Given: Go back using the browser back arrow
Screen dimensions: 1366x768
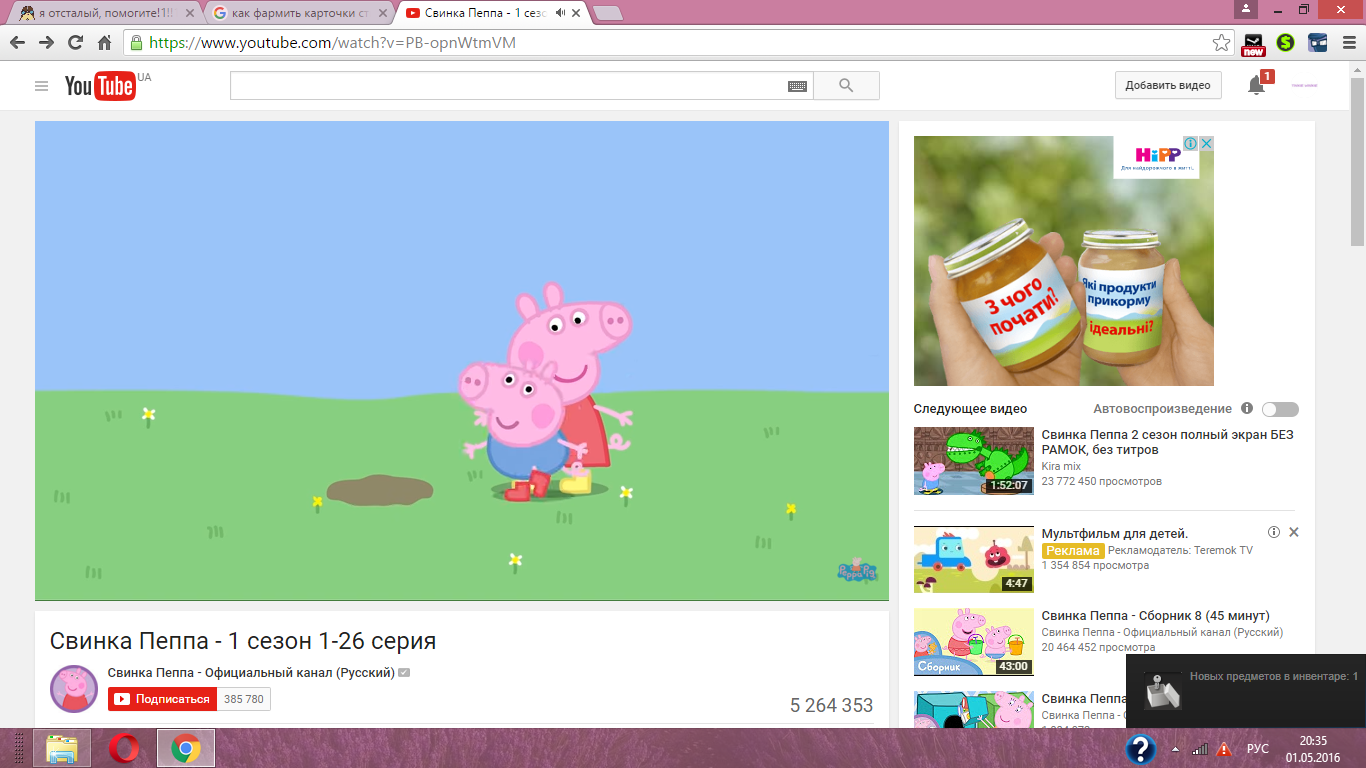Looking at the screenshot, I should click(17, 43).
